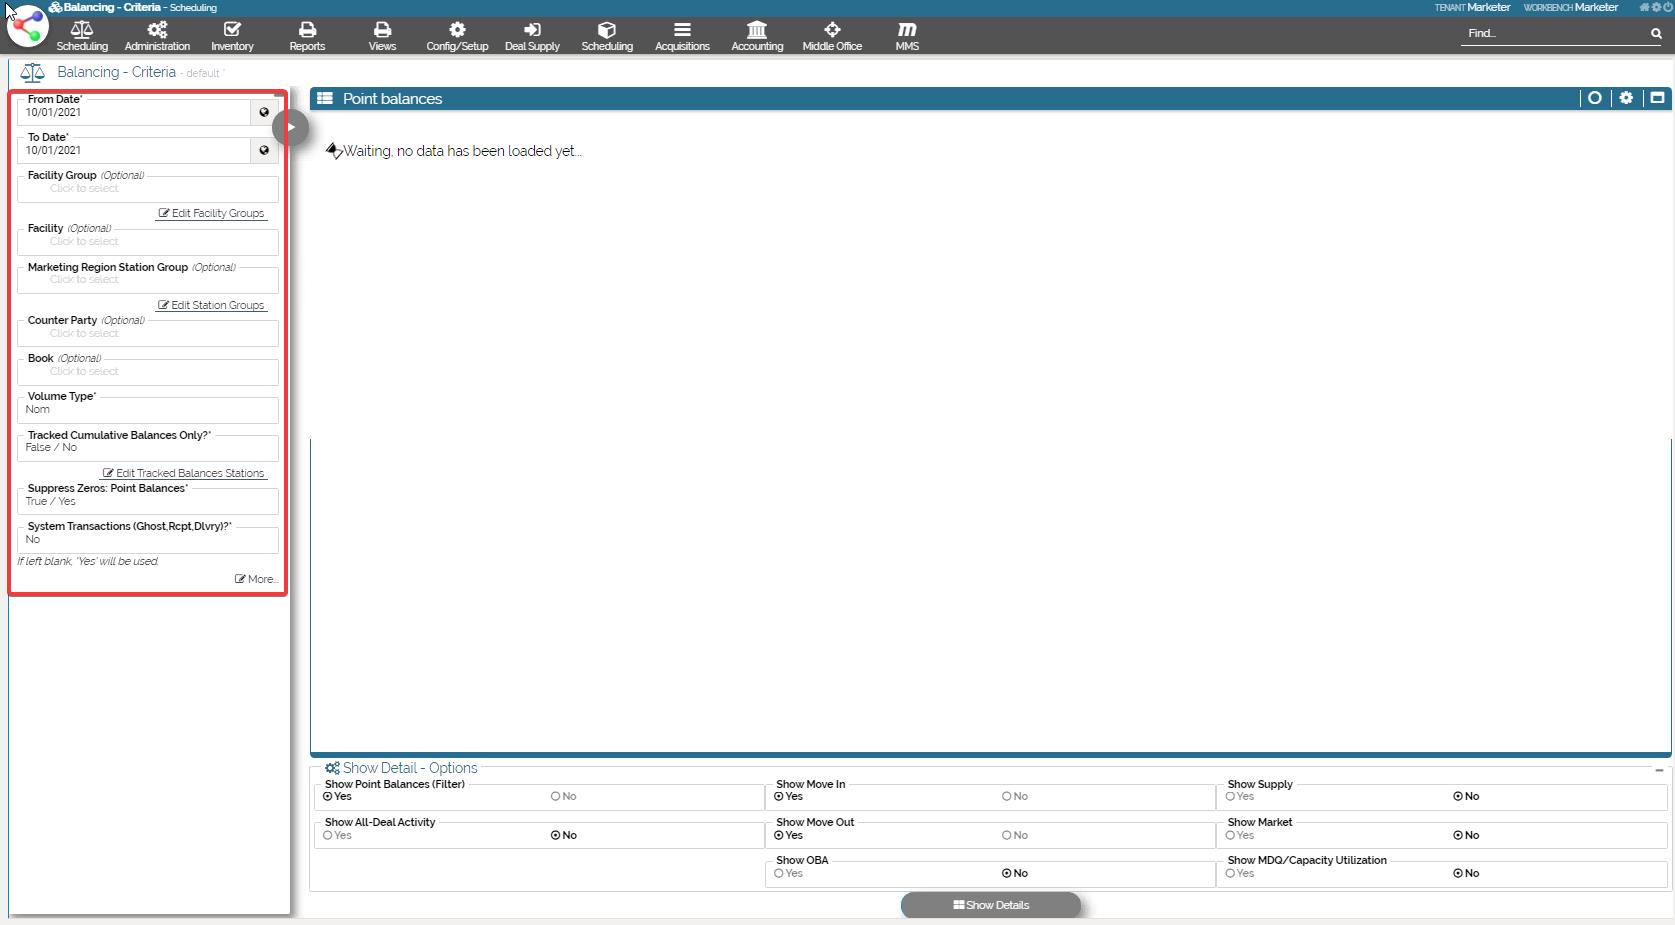The image size is (1675, 925).
Task: Select No for Show Point Balances (Filter)
Action: coord(556,797)
